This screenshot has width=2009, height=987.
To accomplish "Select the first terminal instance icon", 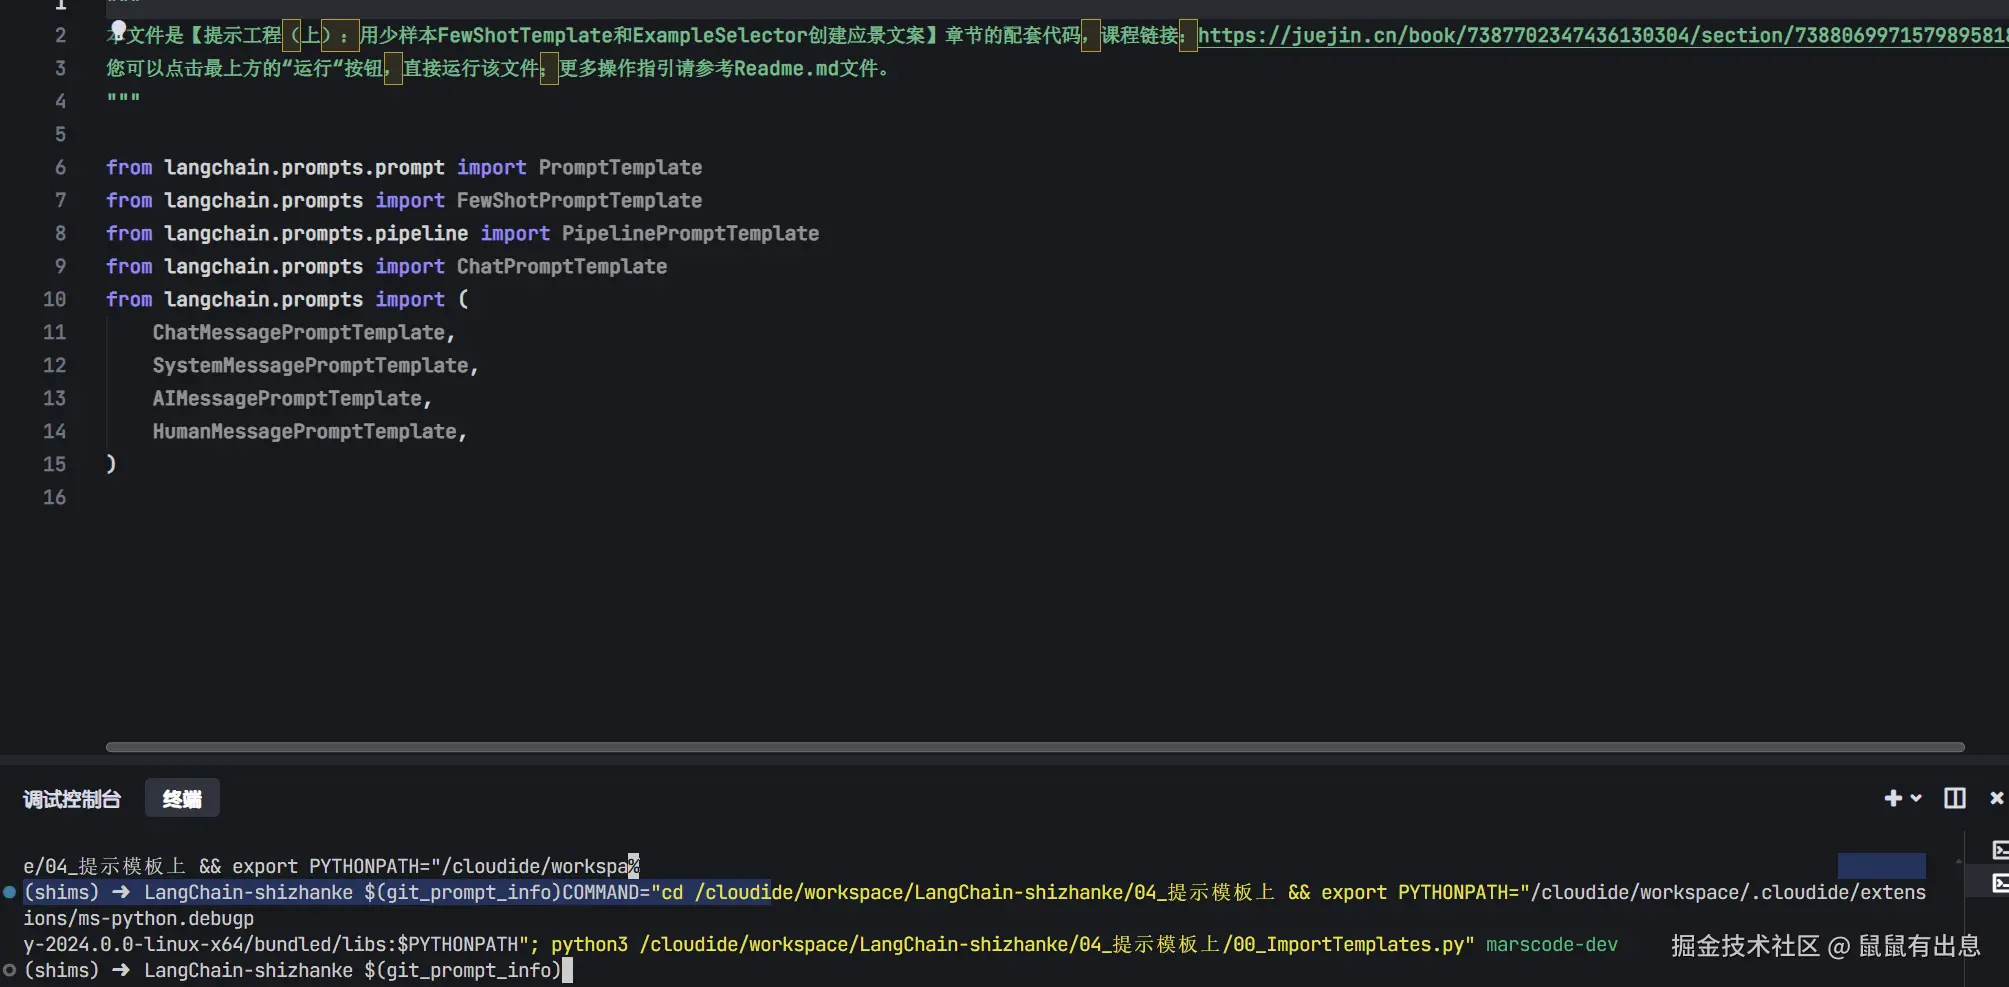I will [x=2000, y=850].
